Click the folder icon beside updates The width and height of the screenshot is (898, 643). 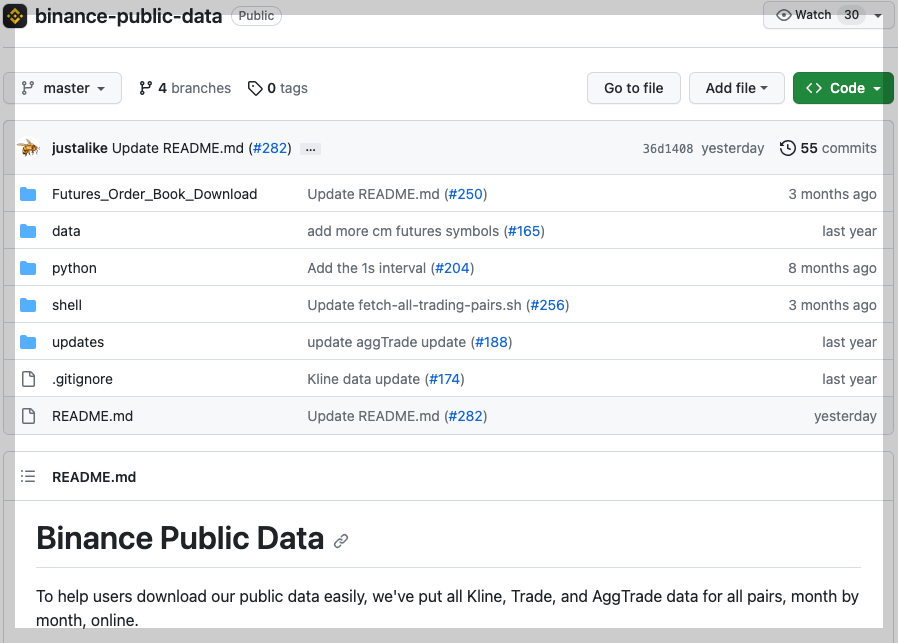coord(28,342)
